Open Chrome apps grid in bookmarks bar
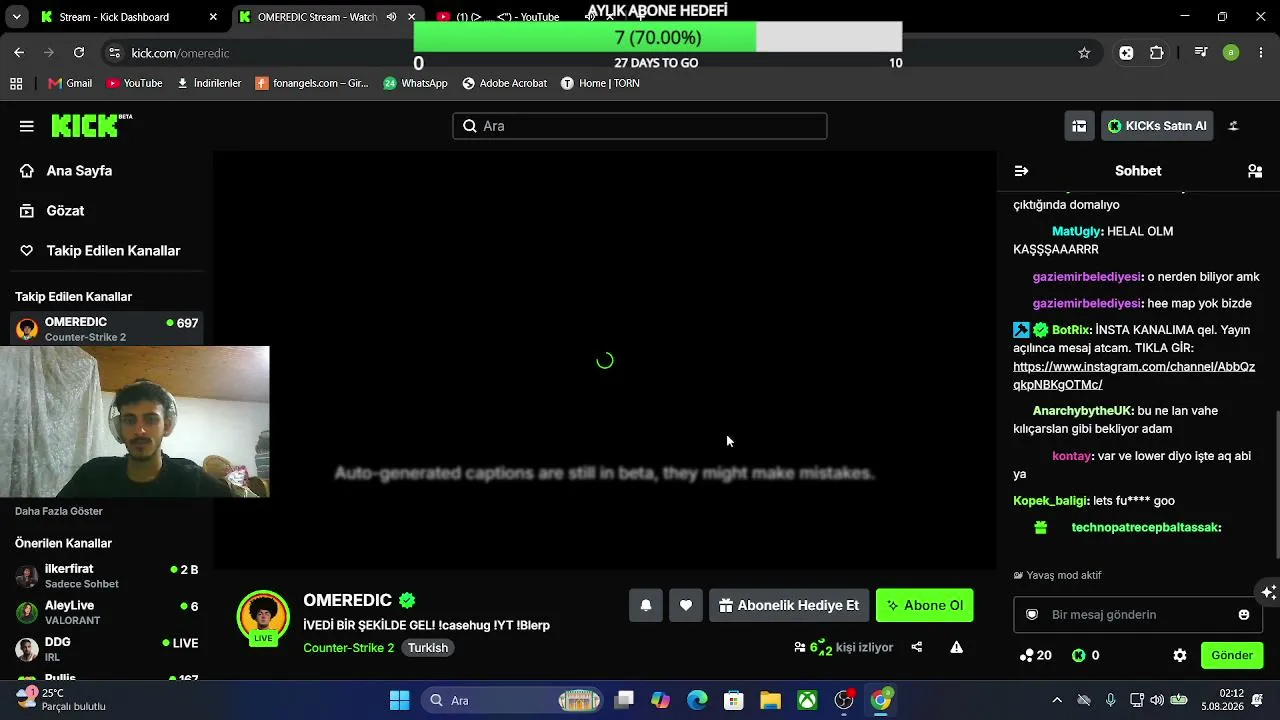This screenshot has width=1280, height=720. tap(16, 83)
